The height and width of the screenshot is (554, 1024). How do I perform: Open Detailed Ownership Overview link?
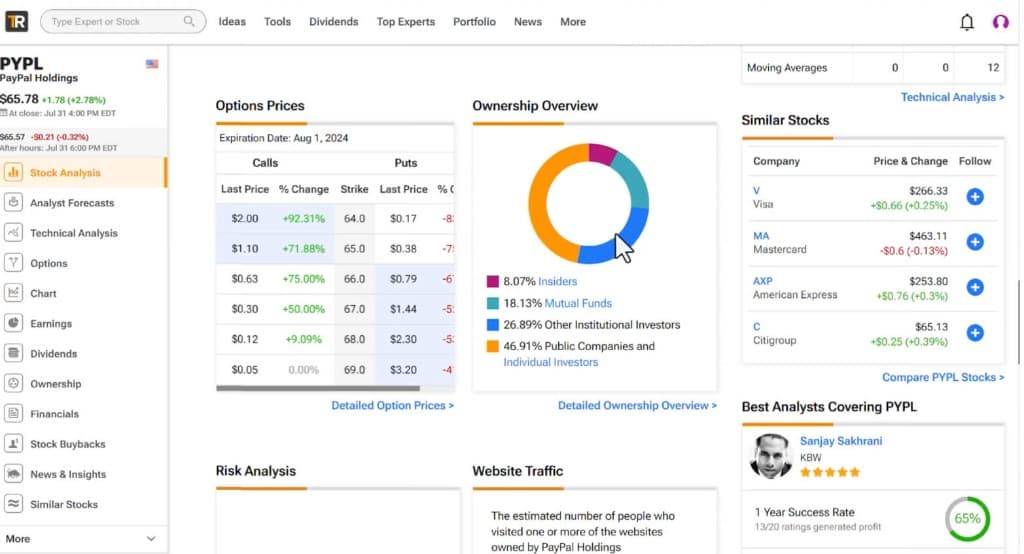tap(637, 405)
